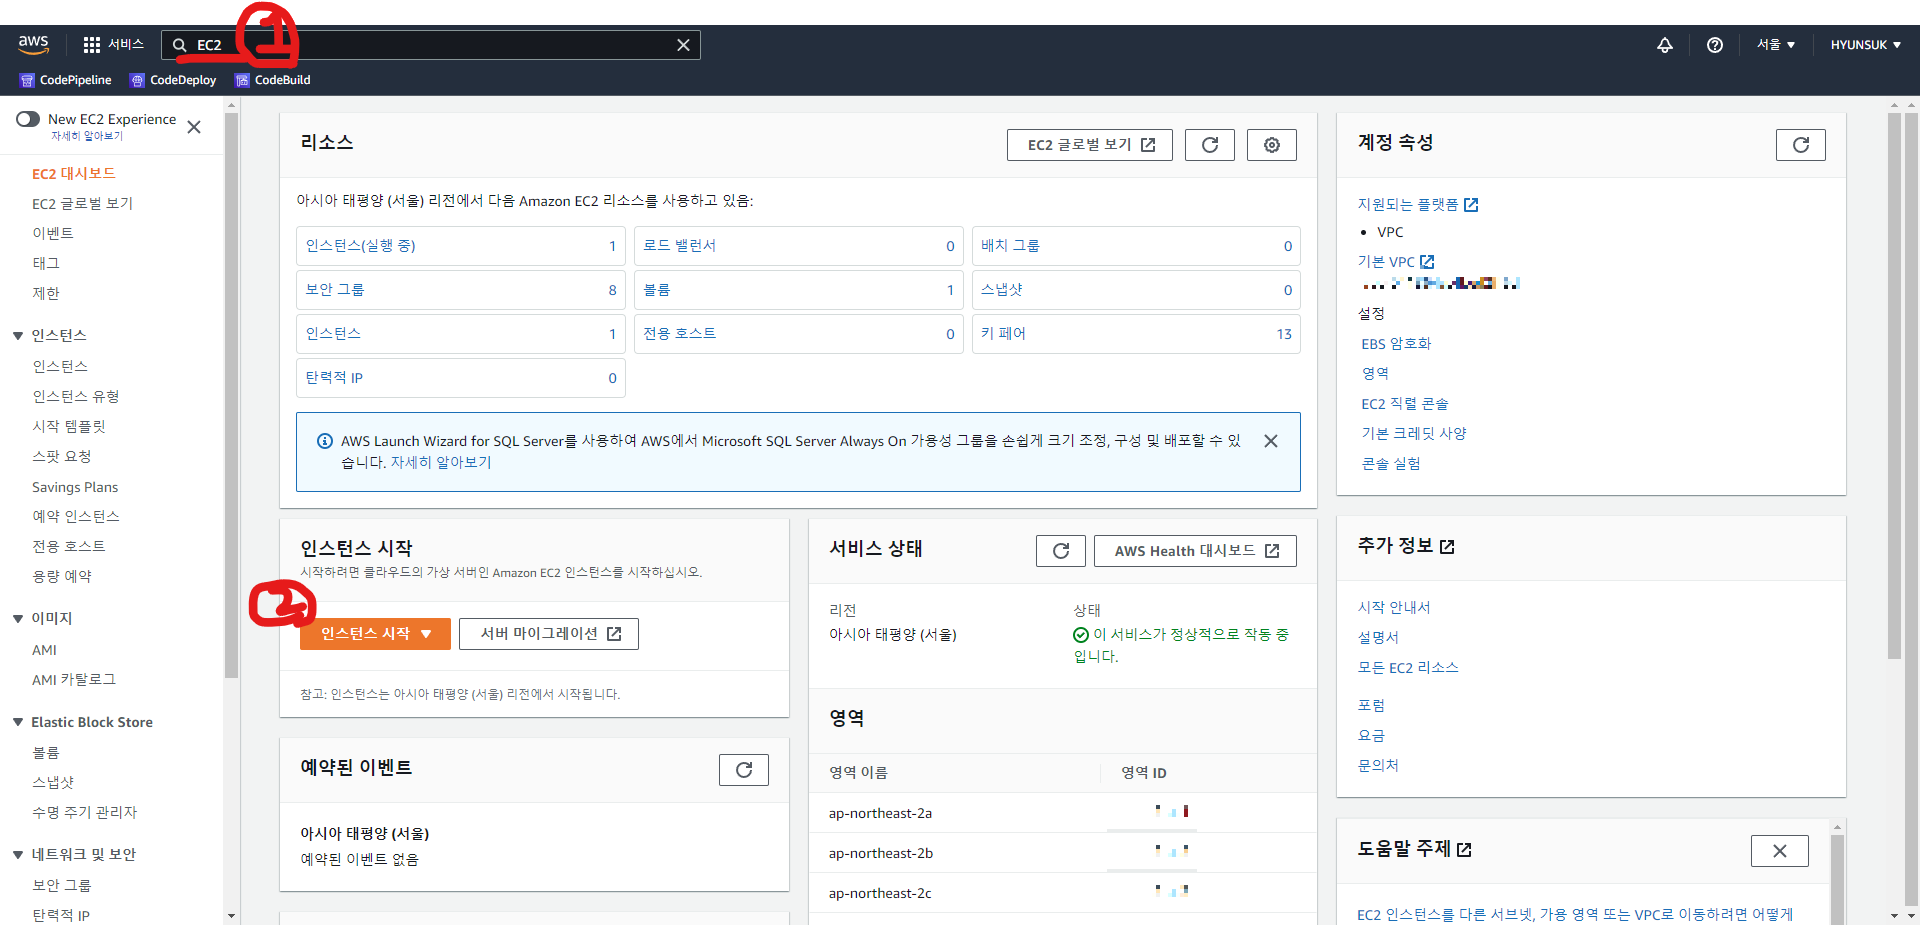Image resolution: width=1920 pixels, height=925 pixels.
Task: Open the 리소스 settings gear
Action: tap(1272, 145)
